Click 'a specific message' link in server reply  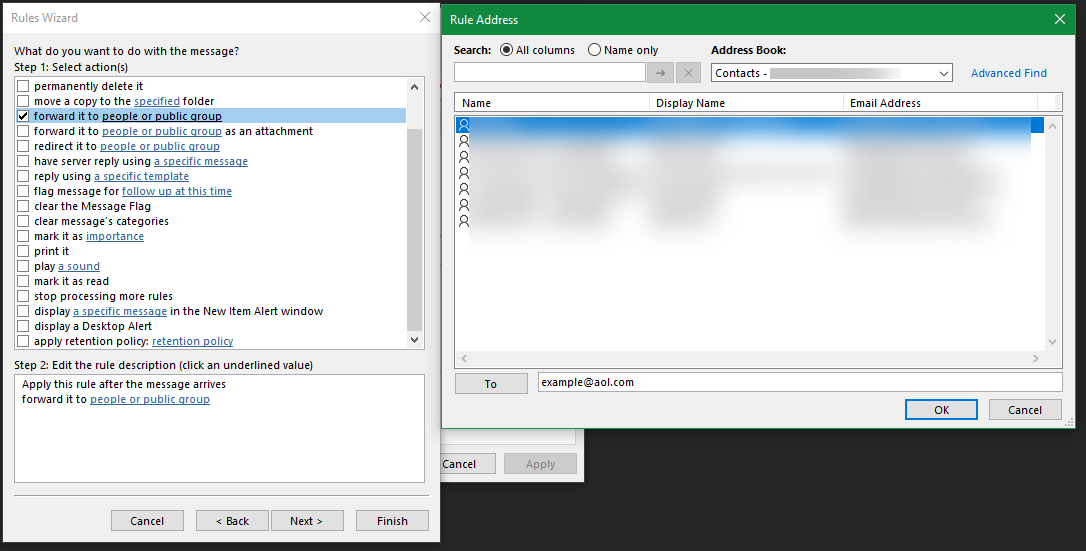201,161
